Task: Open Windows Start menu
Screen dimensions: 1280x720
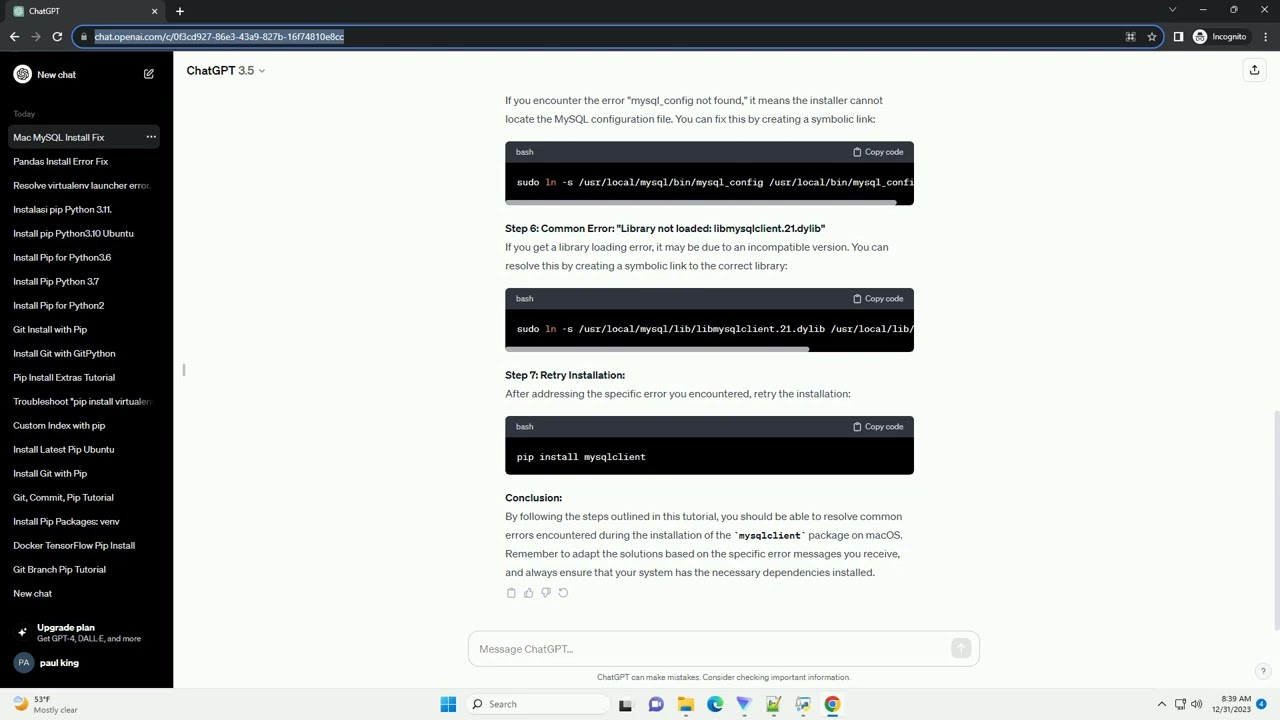Action: 448,704
